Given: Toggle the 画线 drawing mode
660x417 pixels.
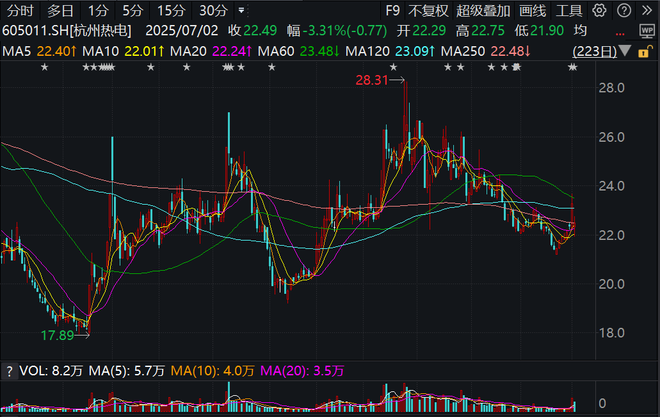Looking at the screenshot, I should pyautogui.click(x=534, y=11).
